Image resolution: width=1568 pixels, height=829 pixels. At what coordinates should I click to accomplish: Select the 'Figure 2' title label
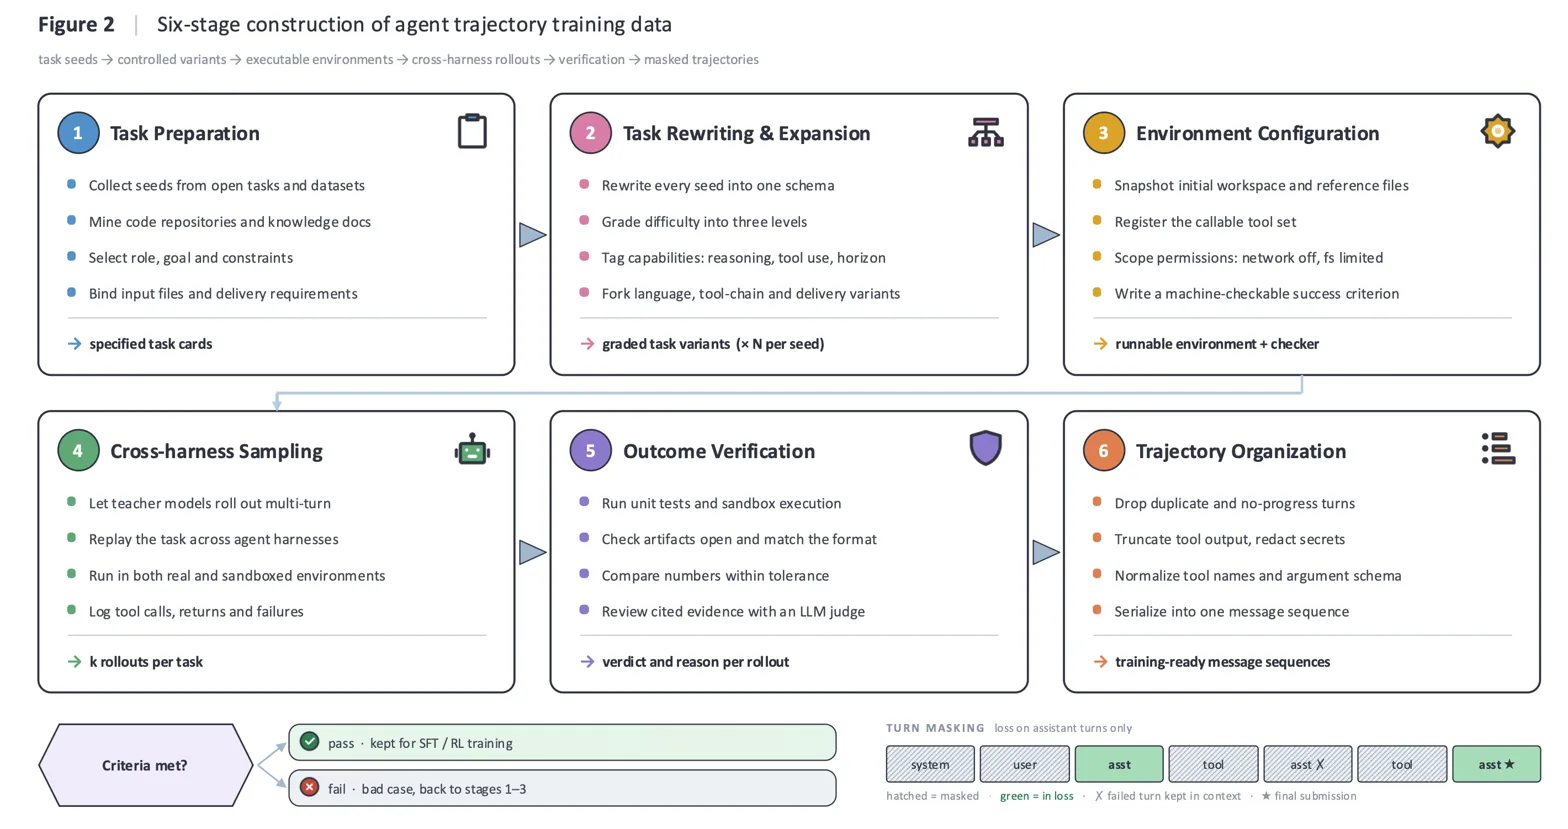(x=76, y=24)
